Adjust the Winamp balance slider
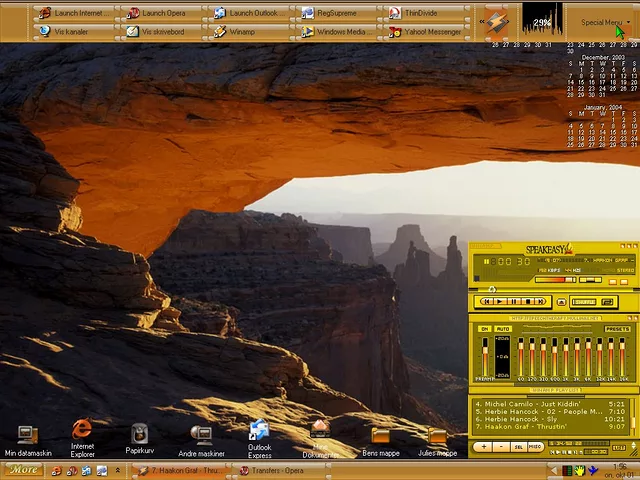The image size is (640, 480). point(590,280)
